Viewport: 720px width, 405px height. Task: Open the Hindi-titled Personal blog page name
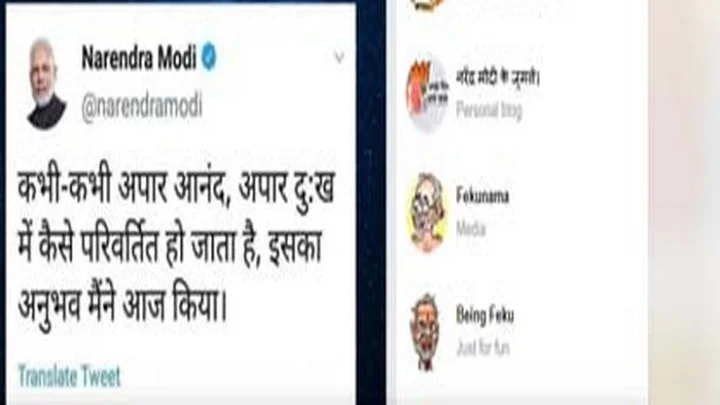(498, 78)
